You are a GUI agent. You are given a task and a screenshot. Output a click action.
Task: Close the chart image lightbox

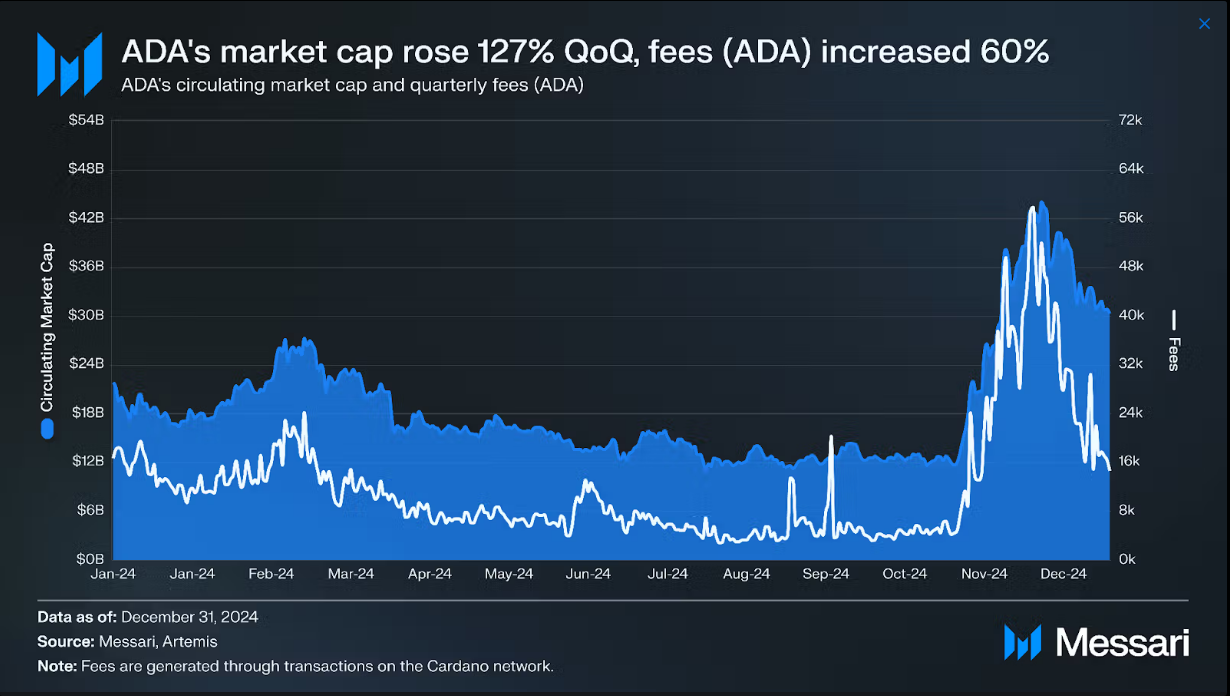tap(1204, 24)
